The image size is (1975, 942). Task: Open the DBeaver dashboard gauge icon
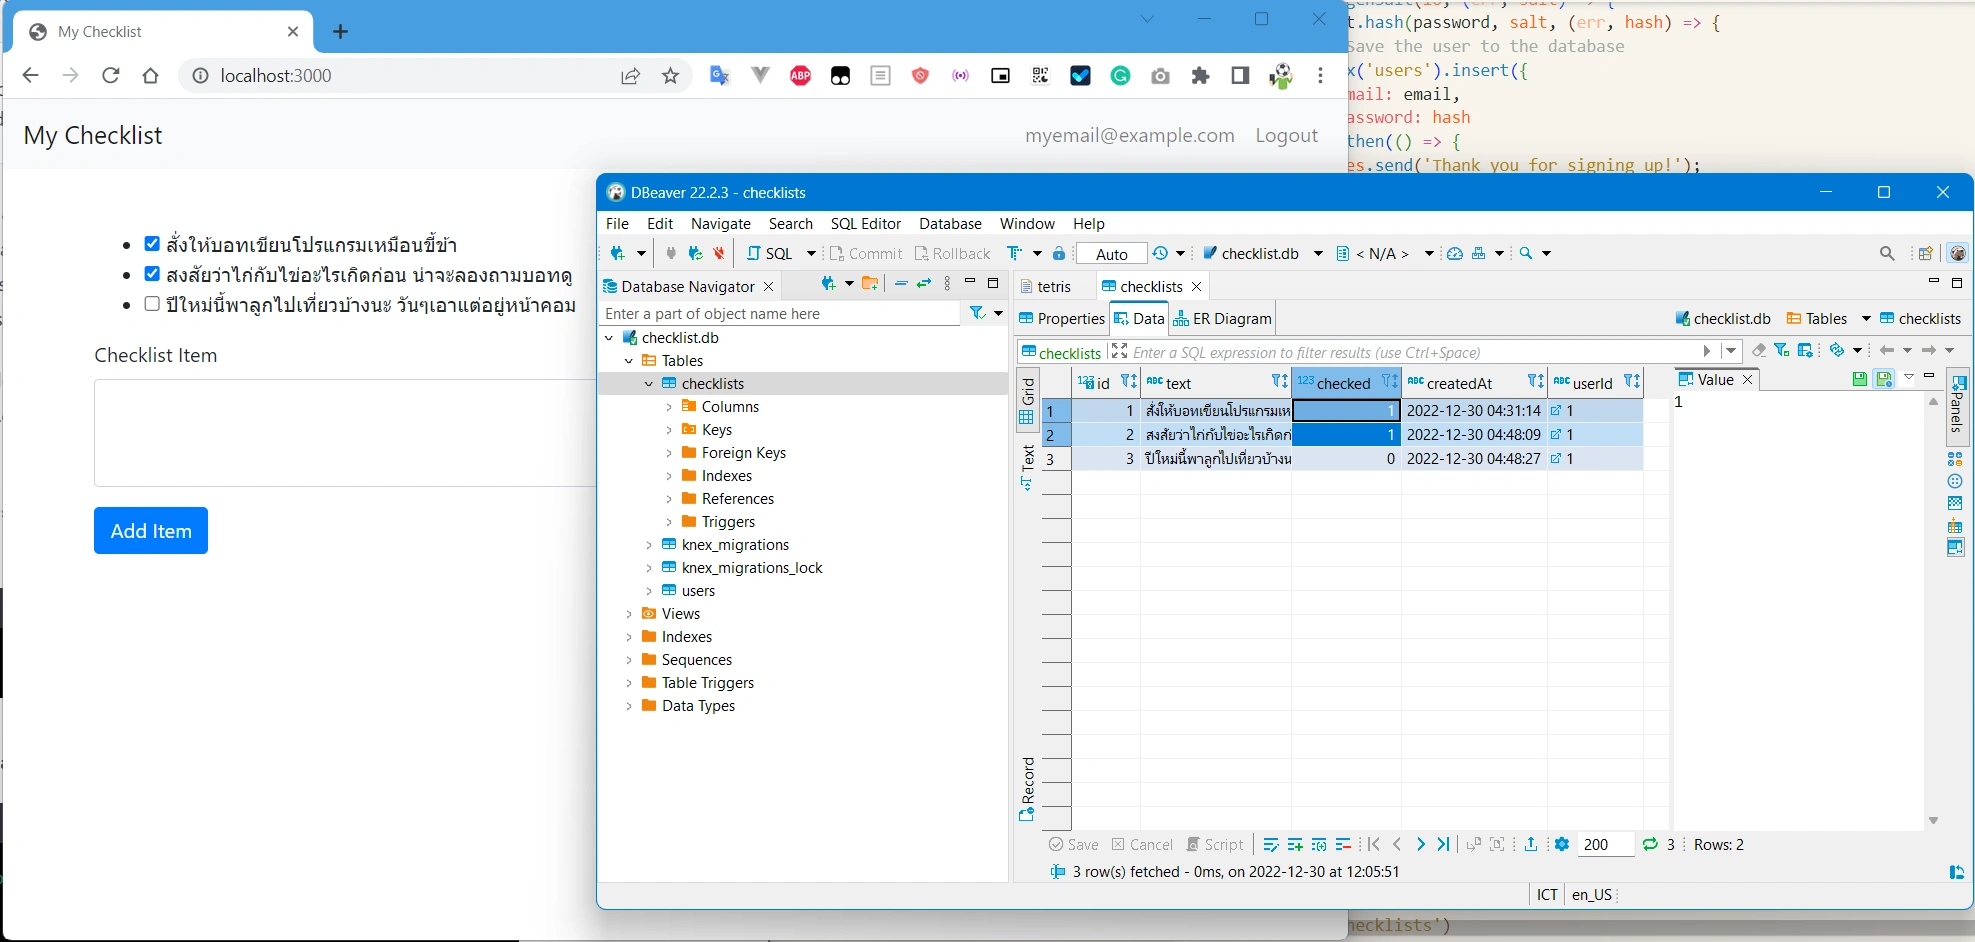(x=1455, y=253)
